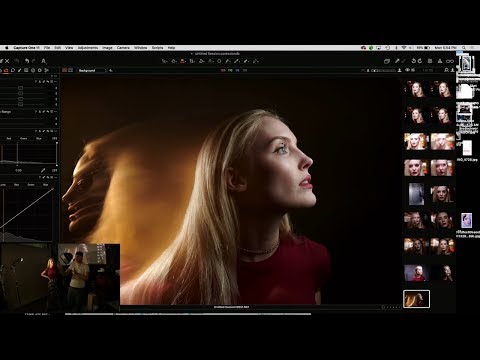The width and height of the screenshot is (480, 360).
Task: Switch to multi-view viewer mode icon
Action: (x=65, y=70)
